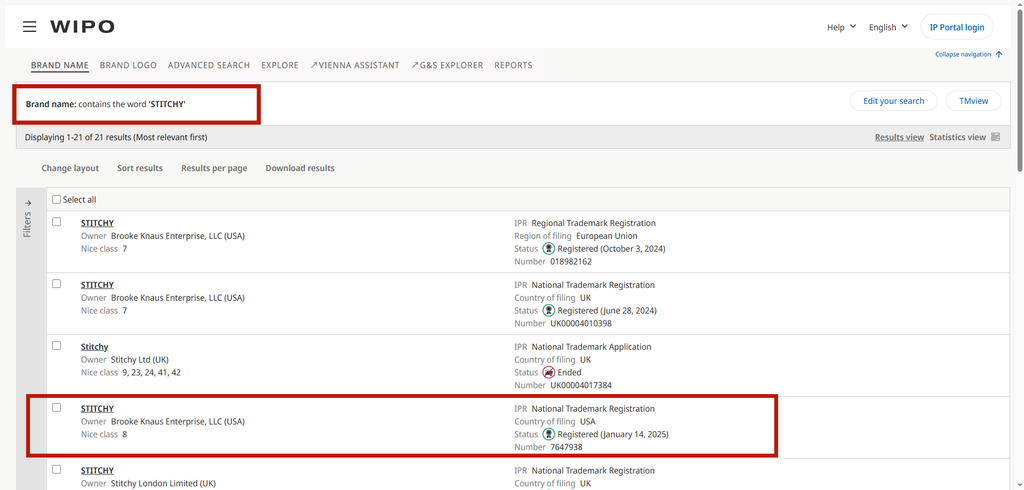Open the Sort results menu

coord(140,168)
